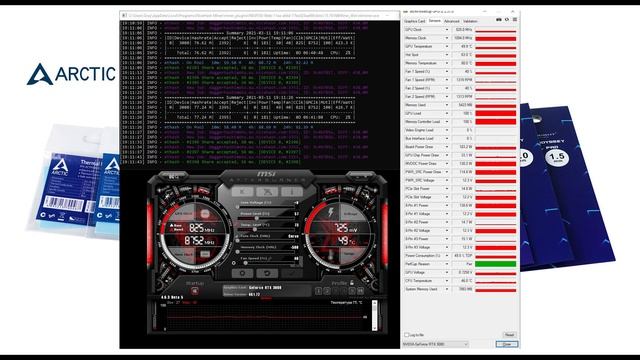Open Fan 1 Speed (%) dropdown arrow

[447, 71]
